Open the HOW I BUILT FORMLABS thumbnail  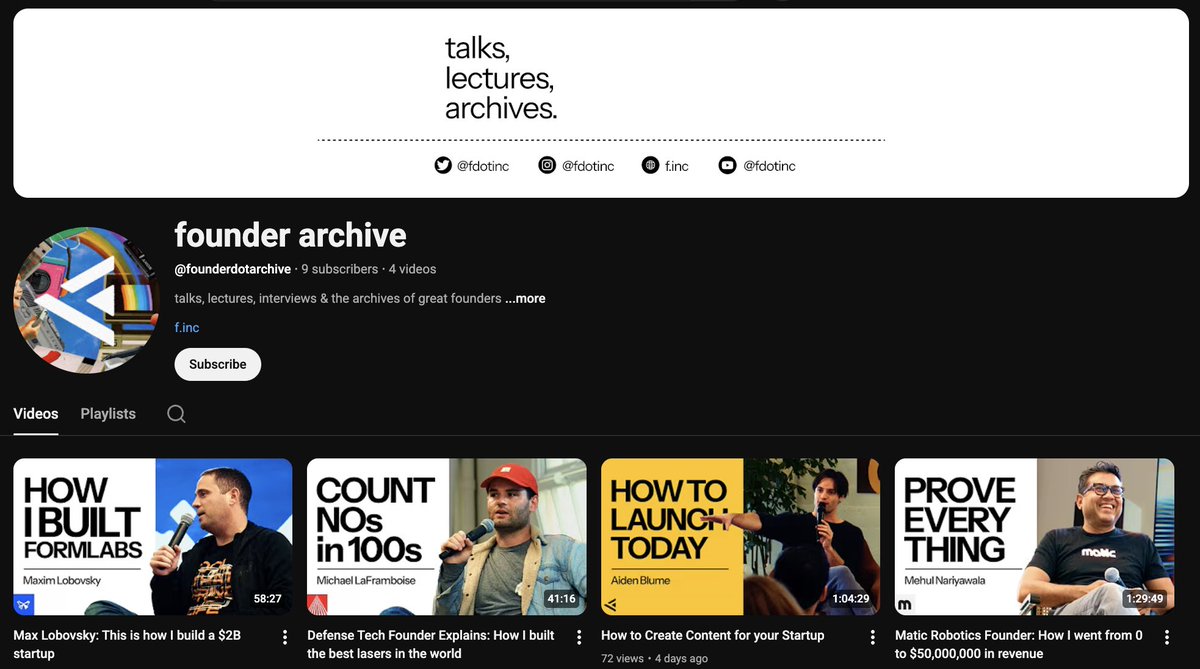[x=153, y=537]
